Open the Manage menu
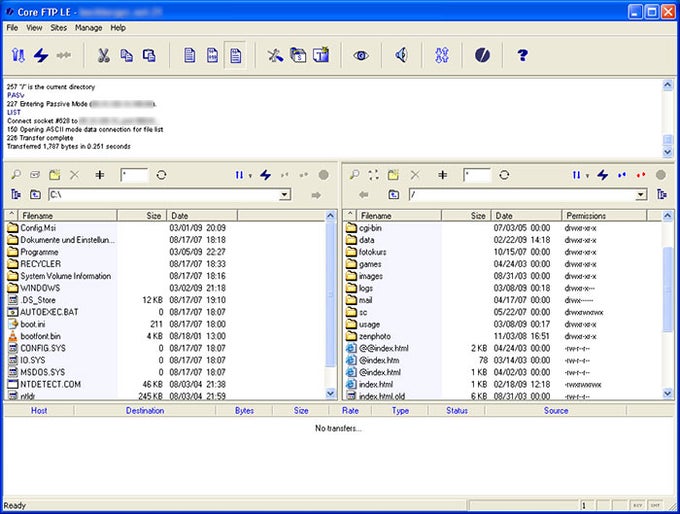680x514 pixels. (88, 28)
